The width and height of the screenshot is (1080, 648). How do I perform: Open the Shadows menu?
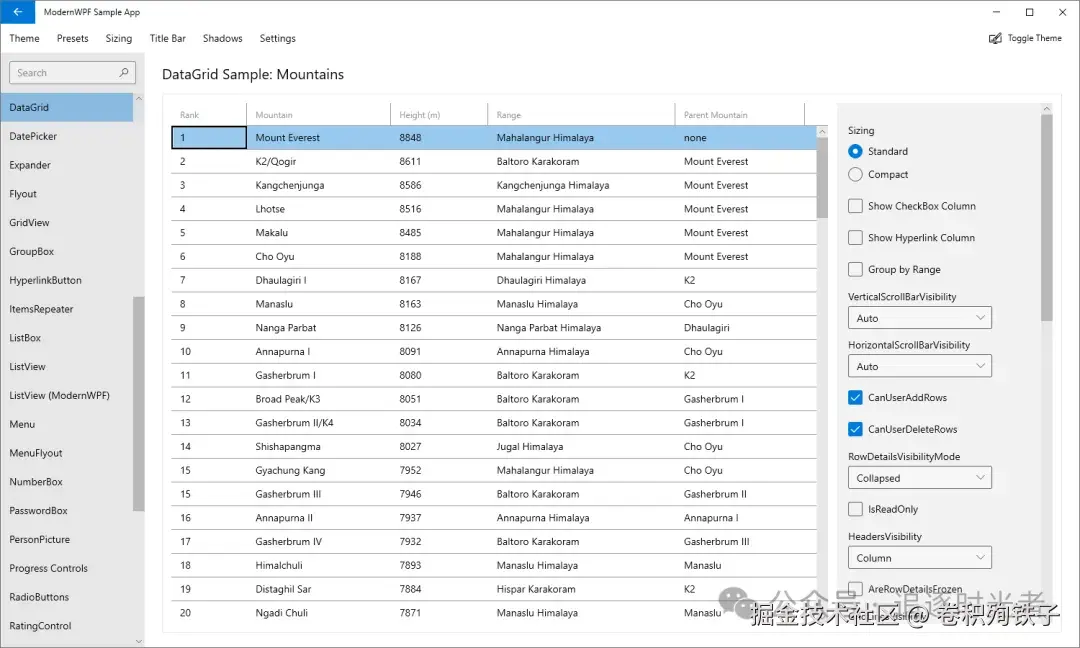tap(222, 39)
